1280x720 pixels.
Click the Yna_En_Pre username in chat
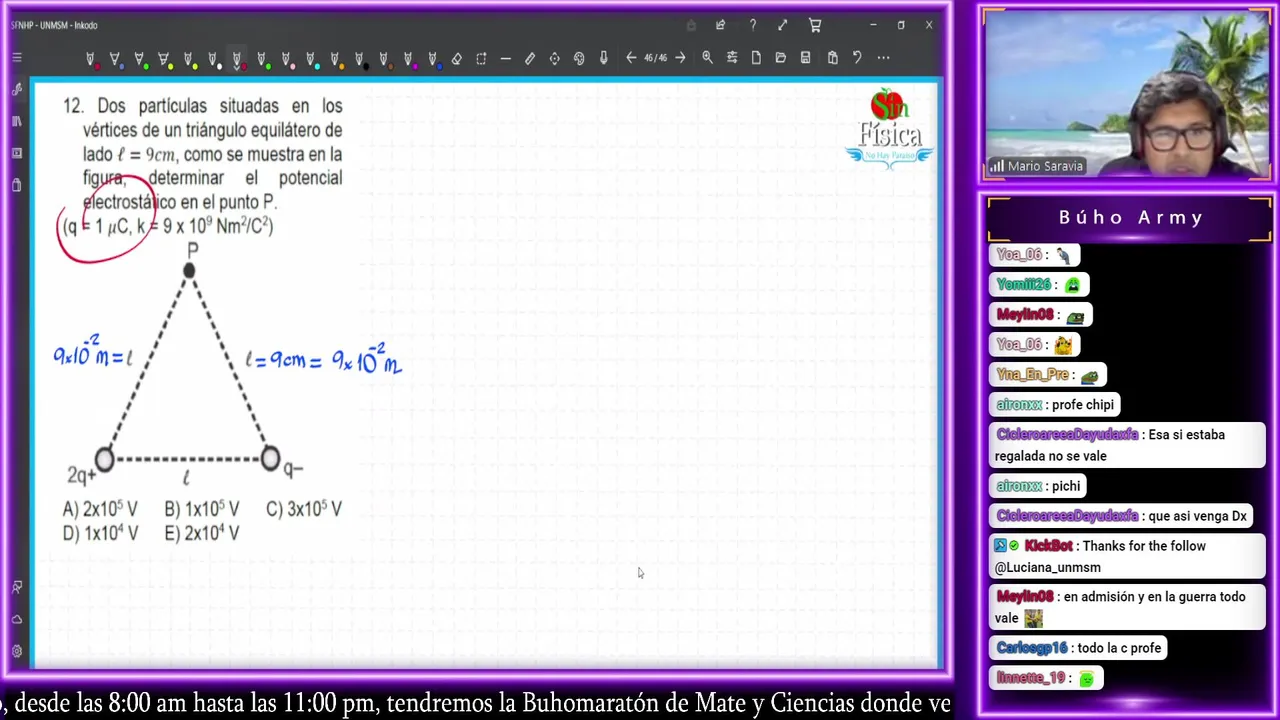(1033, 375)
